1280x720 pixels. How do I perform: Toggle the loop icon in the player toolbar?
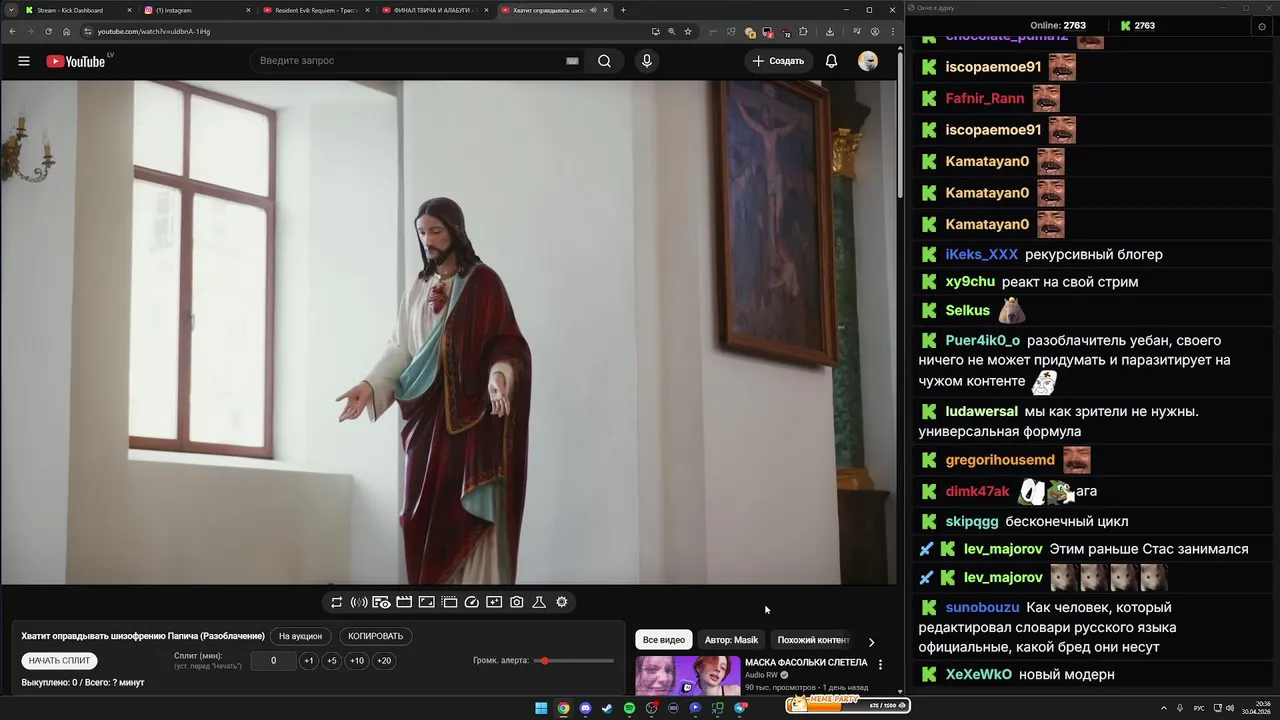(x=336, y=602)
